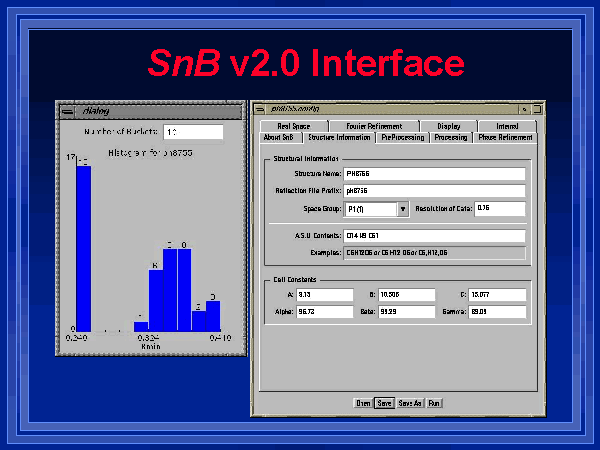Image resolution: width=600 pixels, height=450 pixels.
Task: Switch to the Real Space tab
Action: point(295,127)
